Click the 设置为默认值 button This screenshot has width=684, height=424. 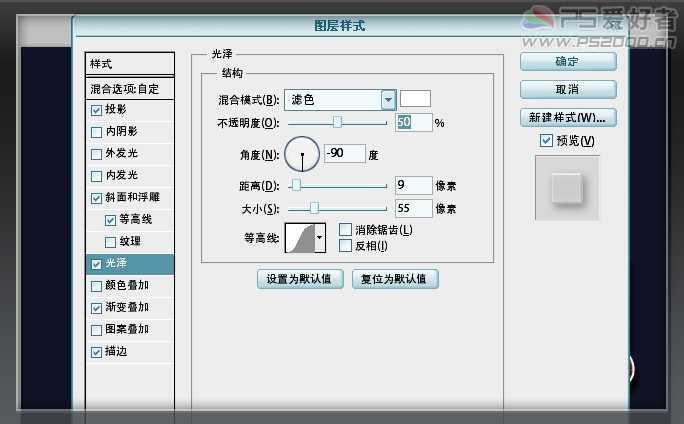pos(300,279)
